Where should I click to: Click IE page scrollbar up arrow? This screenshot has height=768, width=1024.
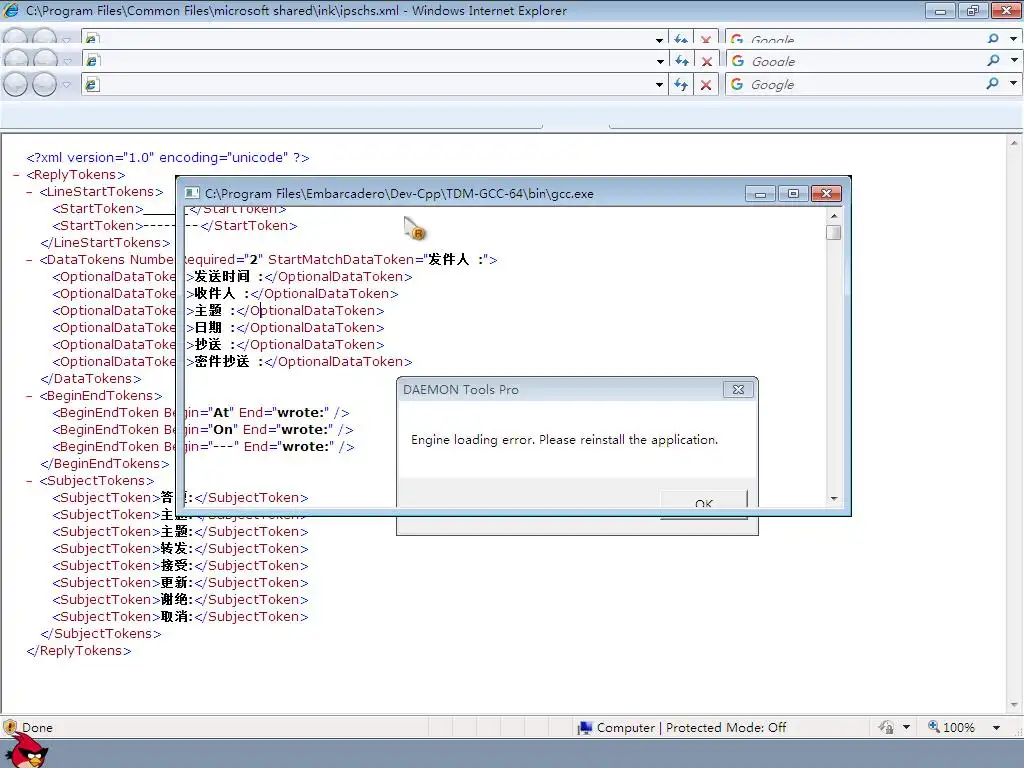click(x=1014, y=142)
